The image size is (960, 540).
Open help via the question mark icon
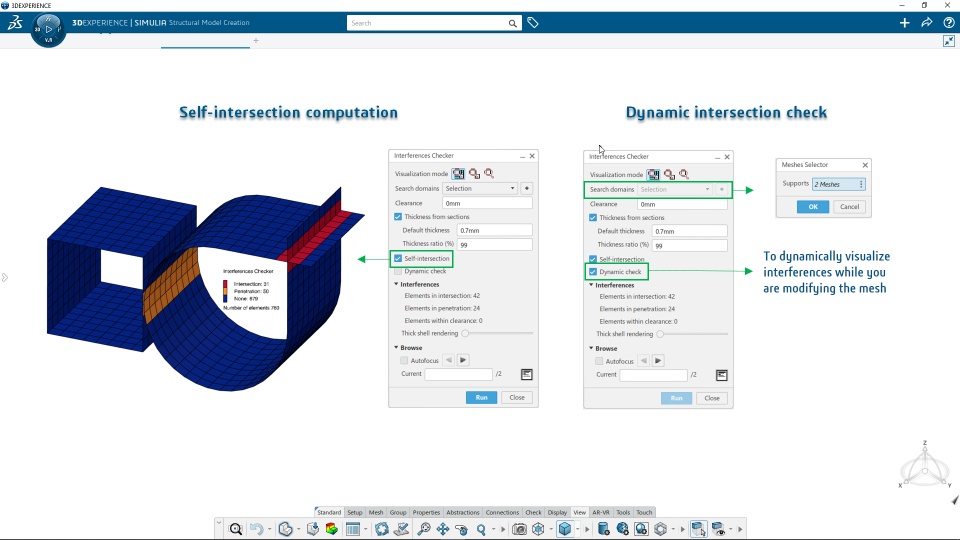(x=948, y=23)
